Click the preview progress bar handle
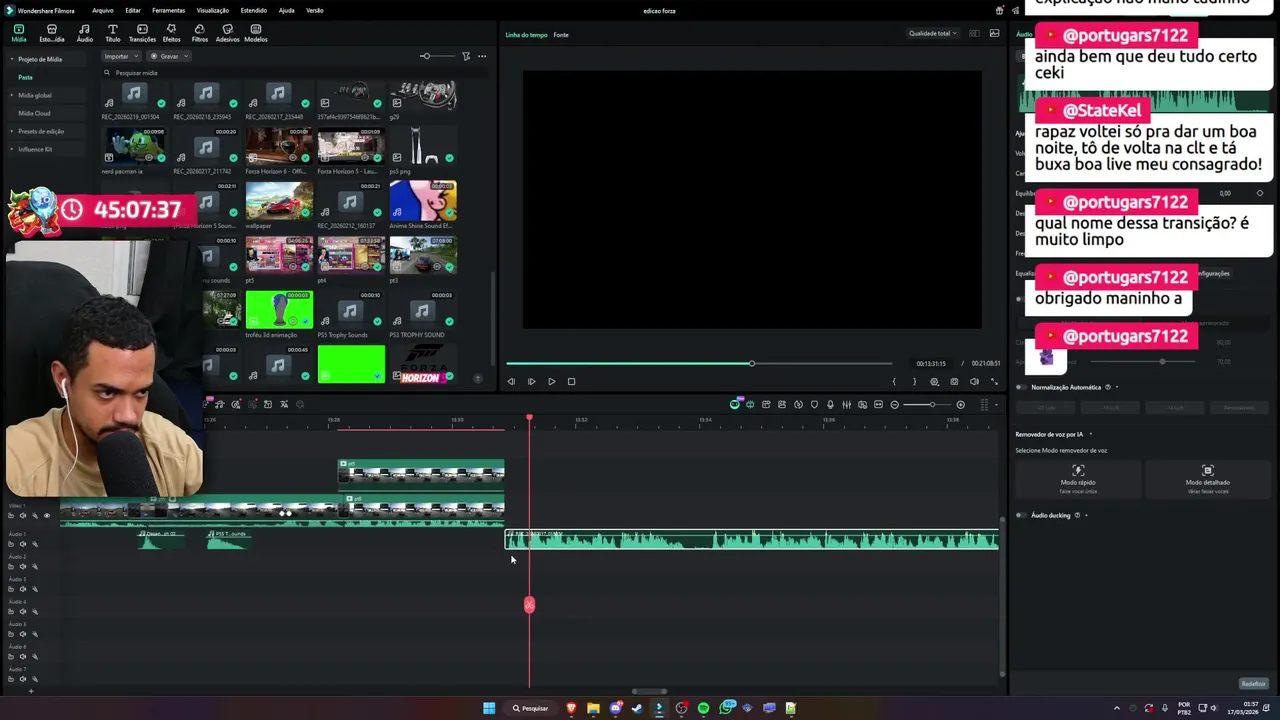The image size is (1280, 720). pyautogui.click(x=751, y=363)
